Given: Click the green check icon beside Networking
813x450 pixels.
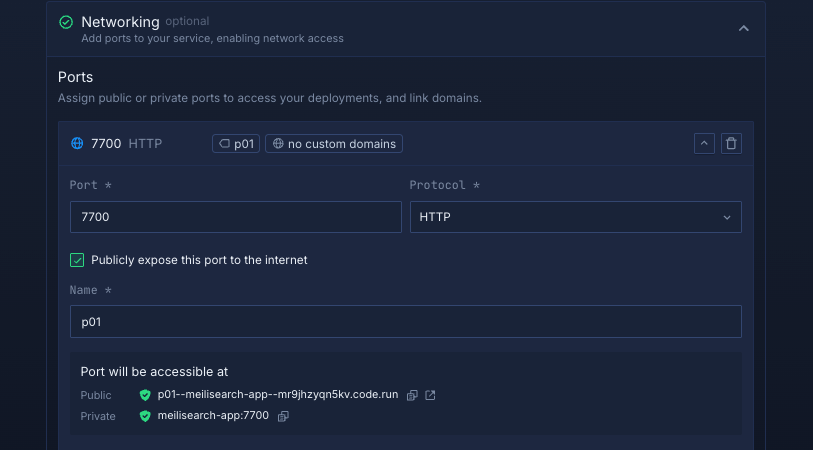Looking at the screenshot, I should pos(66,22).
